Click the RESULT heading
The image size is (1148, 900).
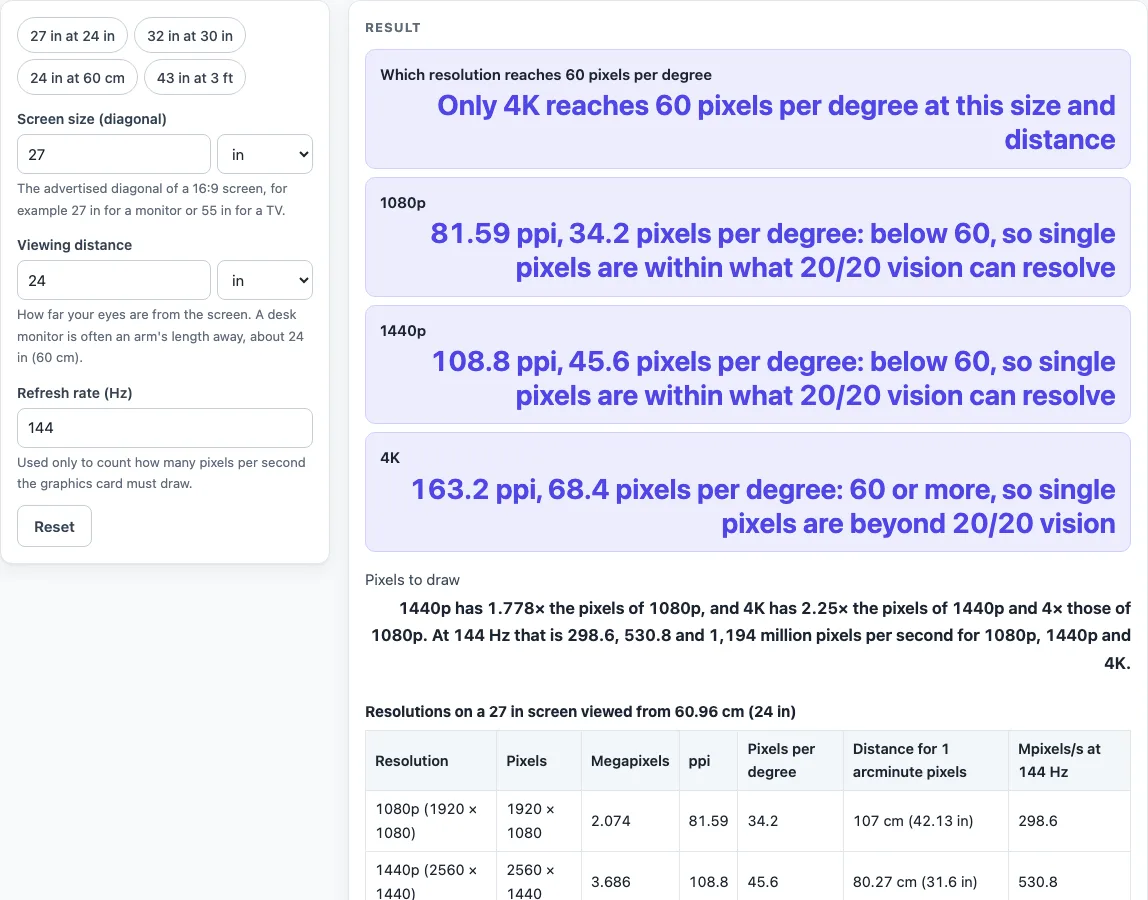pos(393,28)
